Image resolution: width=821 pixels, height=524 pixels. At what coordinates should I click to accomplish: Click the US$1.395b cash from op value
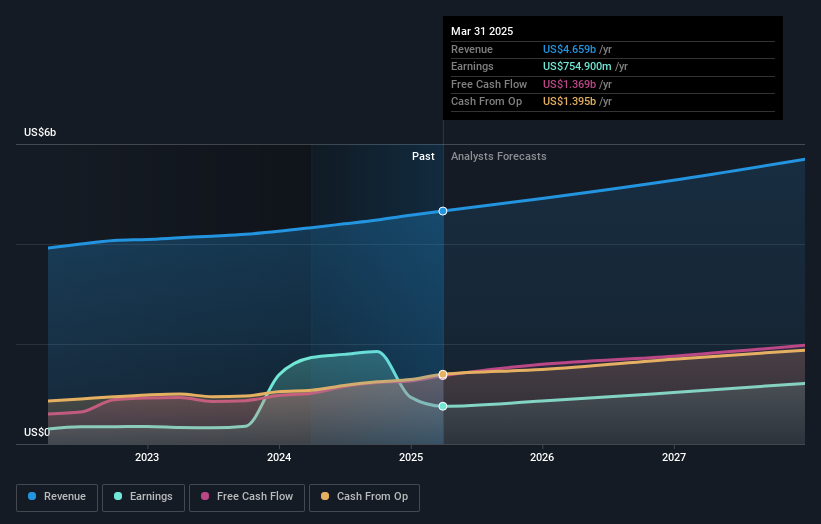(x=569, y=102)
